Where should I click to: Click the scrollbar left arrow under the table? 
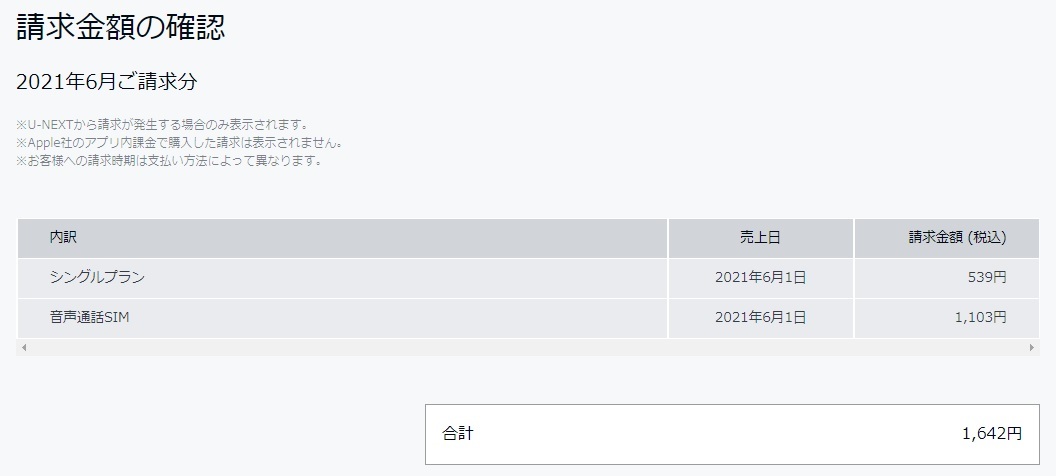pyautogui.click(x=24, y=347)
